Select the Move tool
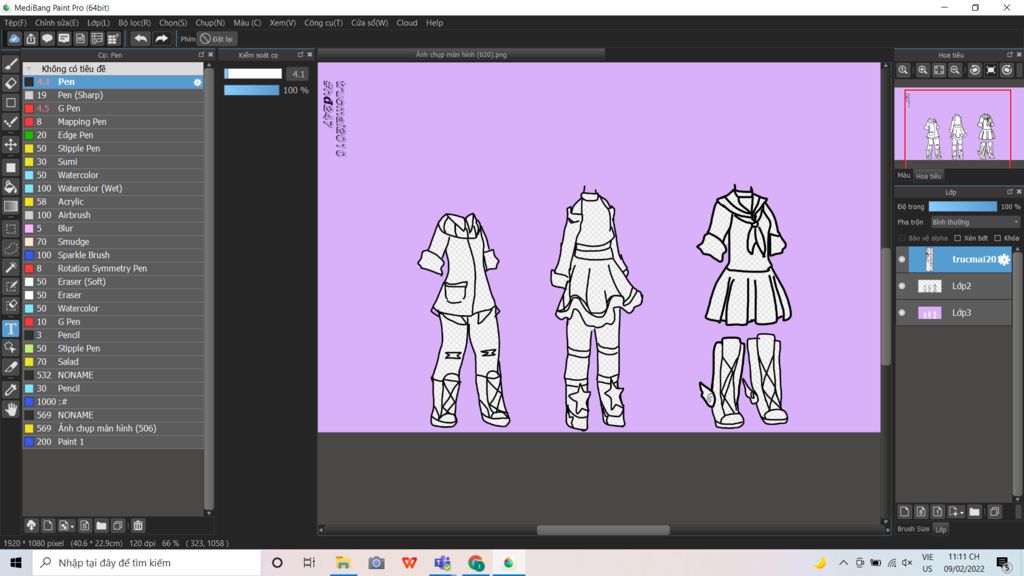The height and width of the screenshot is (576, 1024). (11, 144)
